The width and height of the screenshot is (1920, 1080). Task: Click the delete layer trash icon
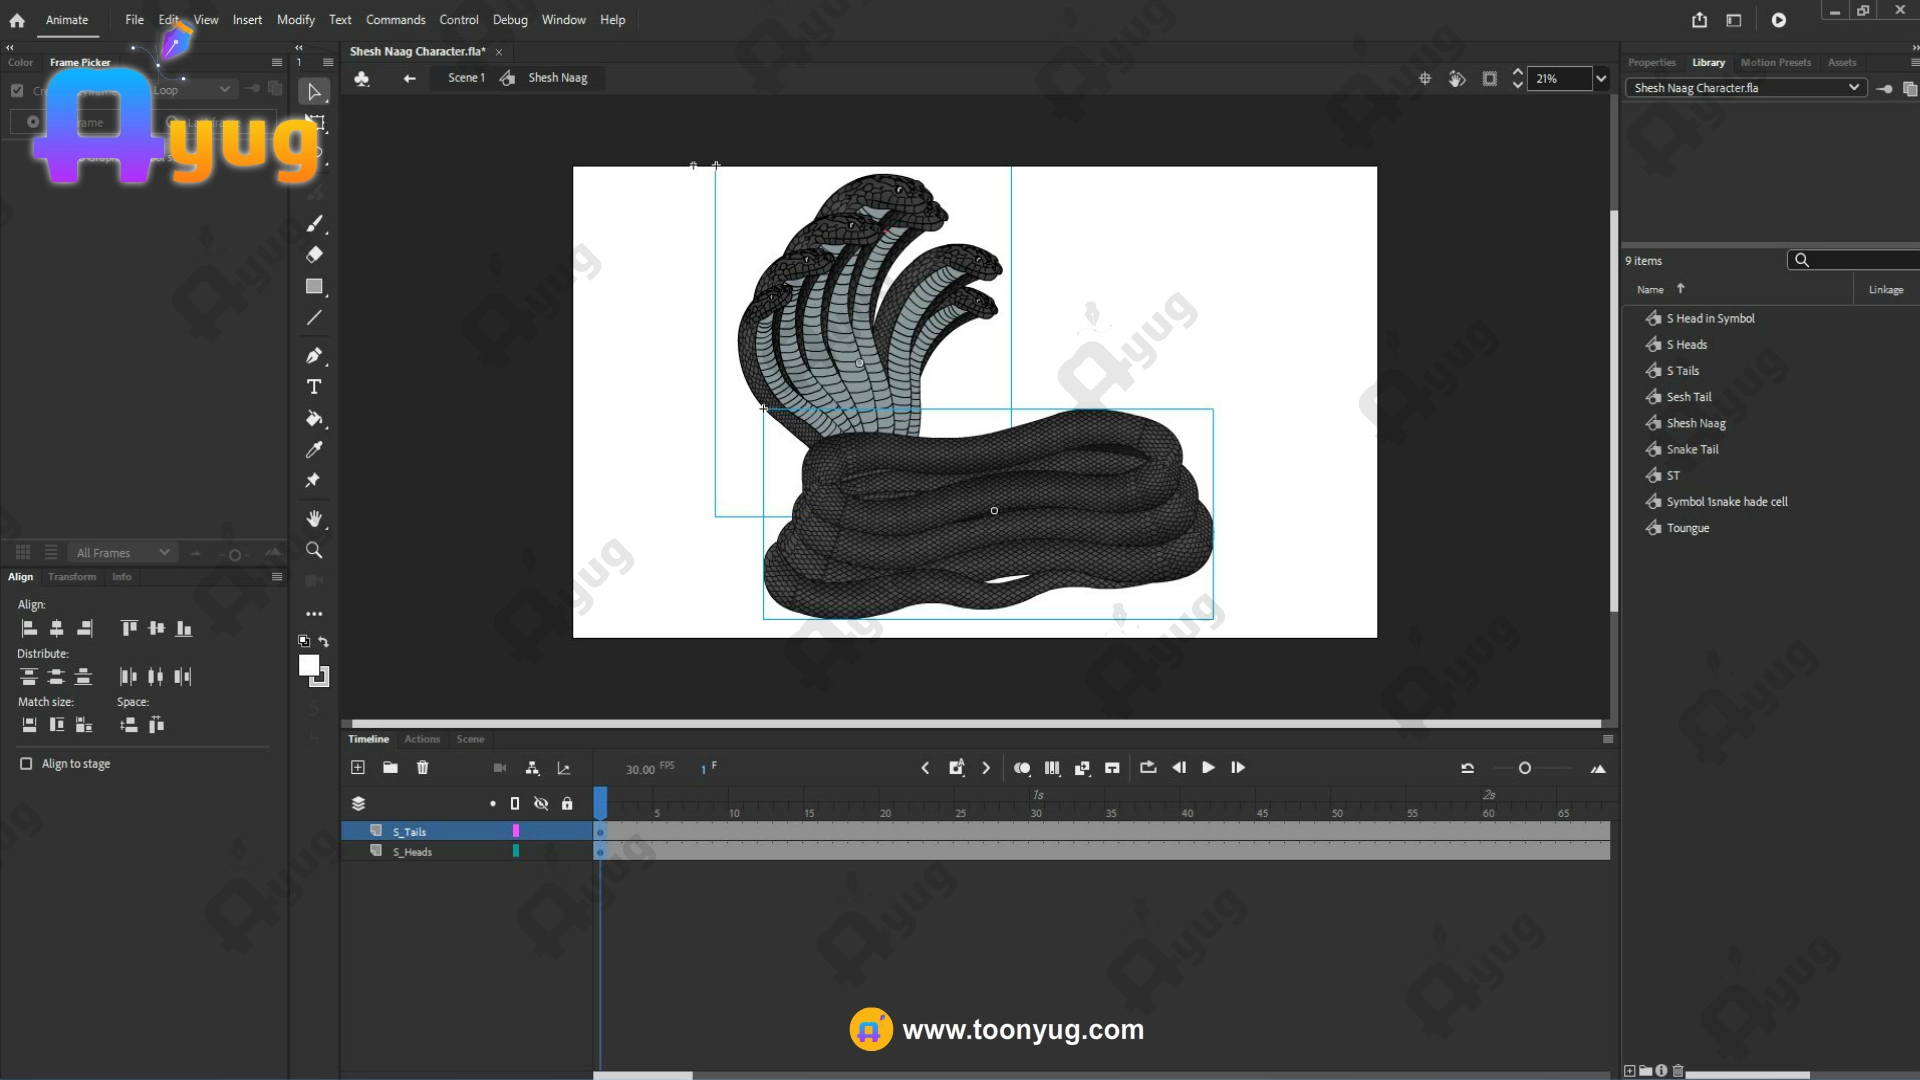[x=422, y=768]
